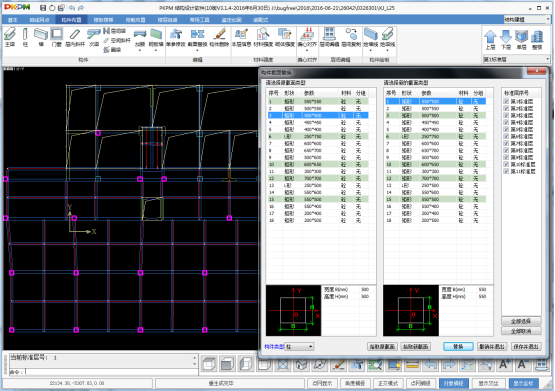This screenshot has width=555, height=391.
Task: Go to lower floor with 下层 arrow
Action: [x=506, y=39]
